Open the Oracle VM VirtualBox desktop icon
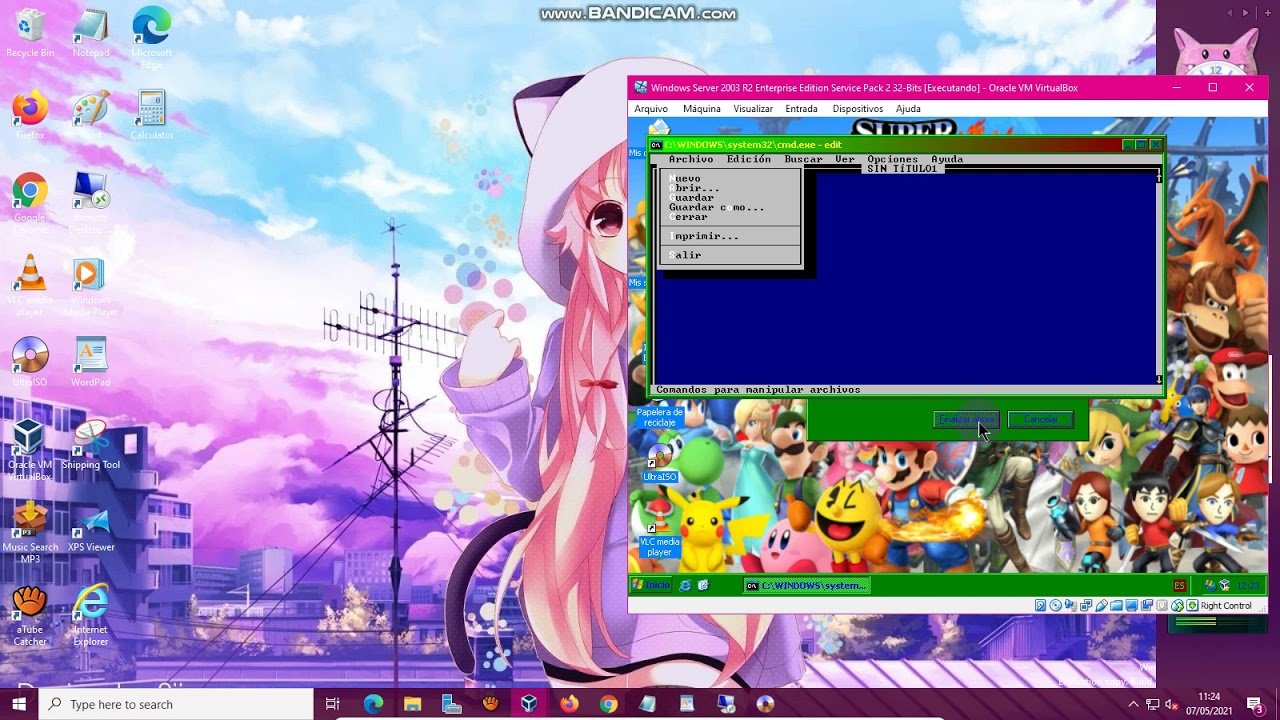 coord(30,450)
